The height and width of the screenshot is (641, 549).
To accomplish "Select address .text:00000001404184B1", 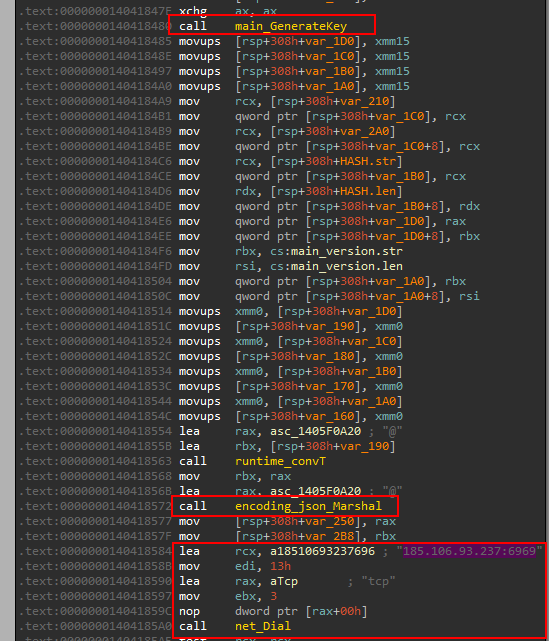I will coord(95,116).
